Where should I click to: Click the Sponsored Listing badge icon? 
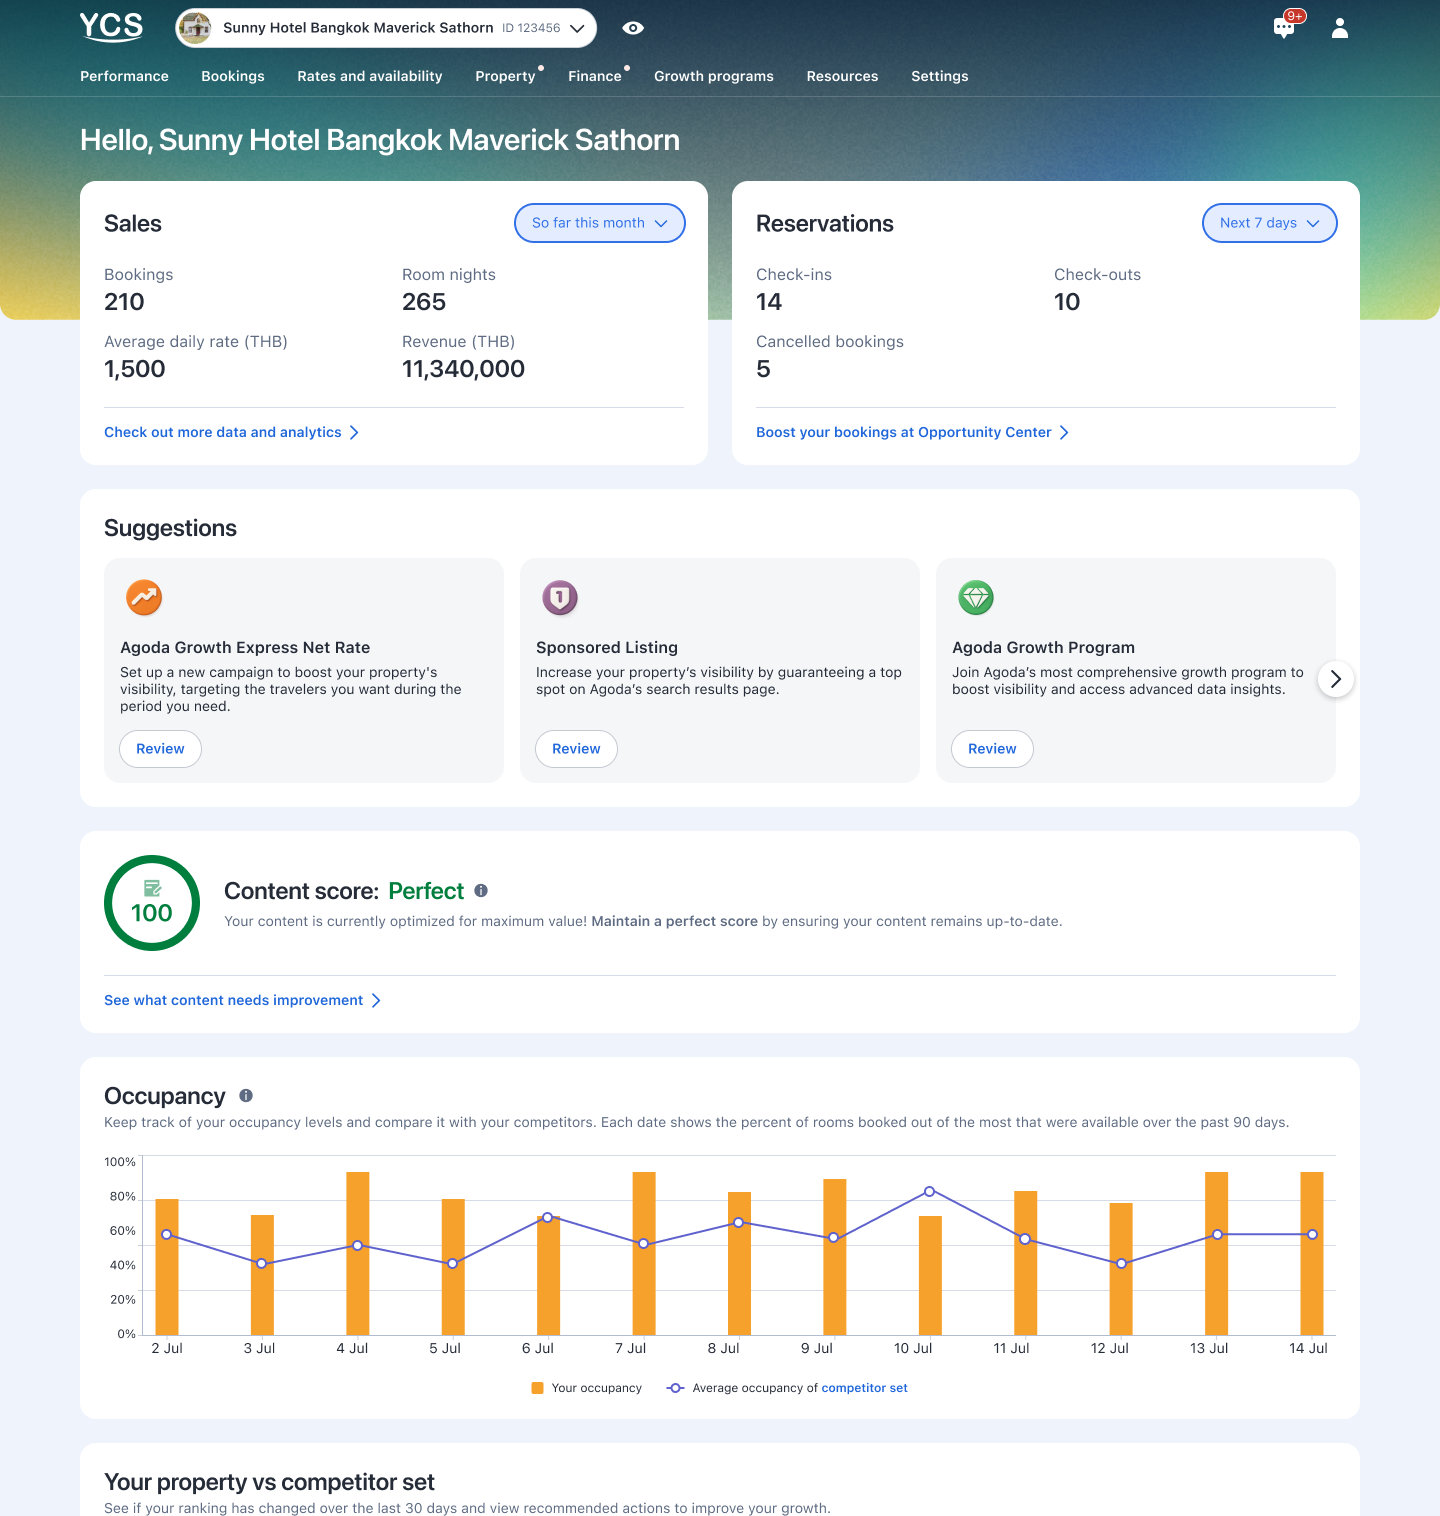click(x=560, y=597)
